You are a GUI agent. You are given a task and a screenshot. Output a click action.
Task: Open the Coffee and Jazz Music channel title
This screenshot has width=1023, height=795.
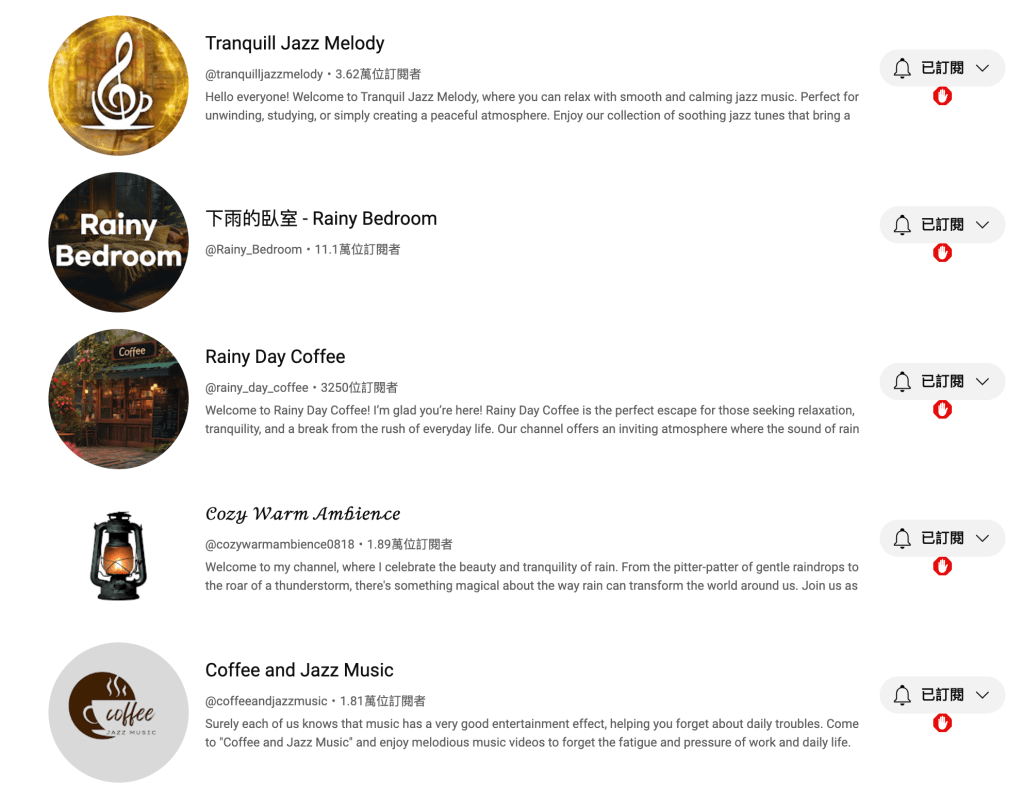coord(299,670)
